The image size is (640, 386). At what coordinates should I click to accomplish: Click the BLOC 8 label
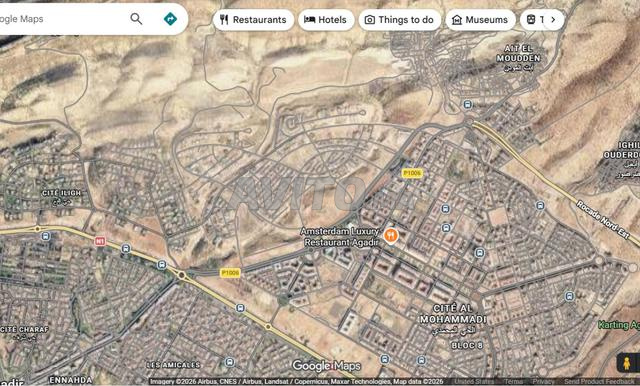[x=467, y=346]
